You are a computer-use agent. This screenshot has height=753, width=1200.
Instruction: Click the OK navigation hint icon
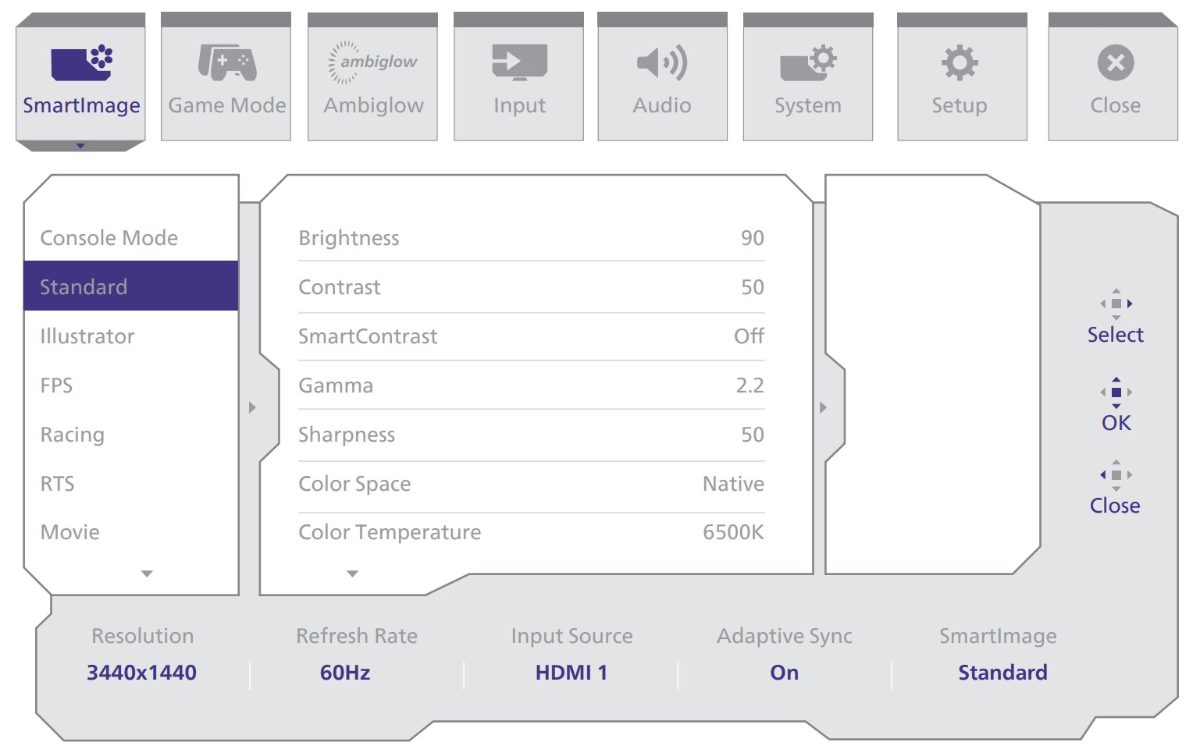click(1116, 391)
